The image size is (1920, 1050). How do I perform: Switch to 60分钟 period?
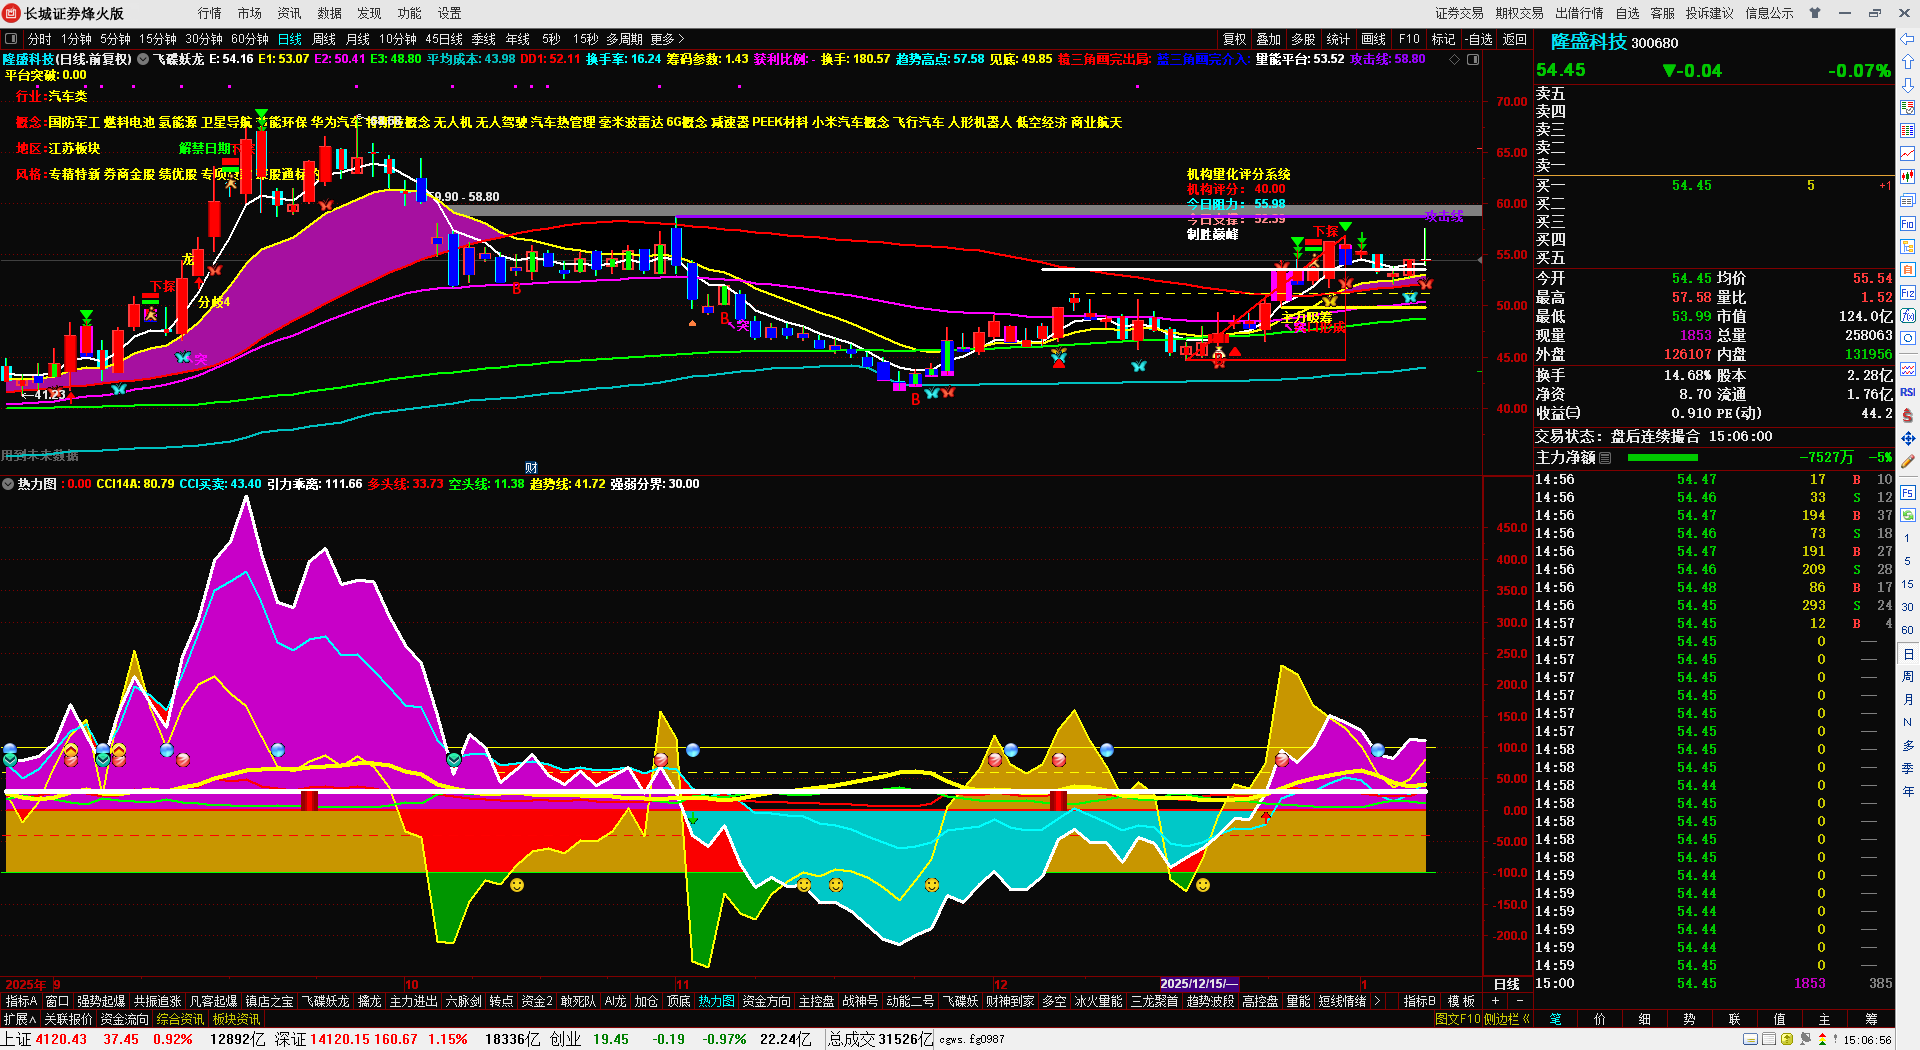tap(250, 39)
